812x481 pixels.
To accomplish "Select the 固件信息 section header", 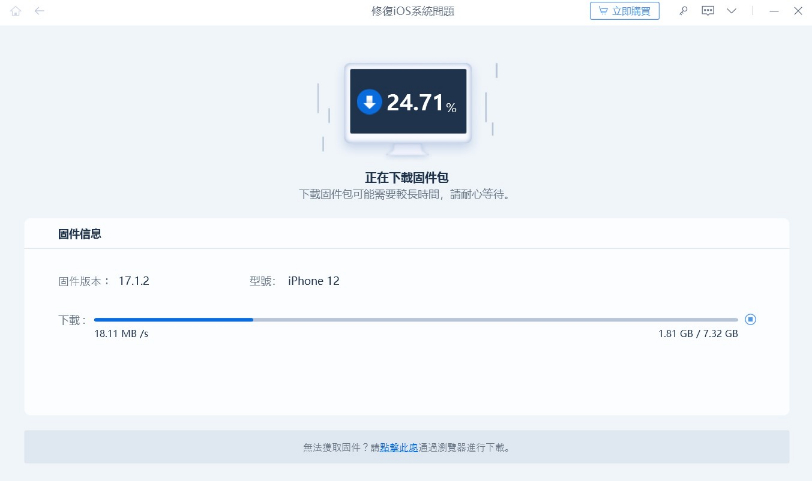I will [x=80, y=234].
